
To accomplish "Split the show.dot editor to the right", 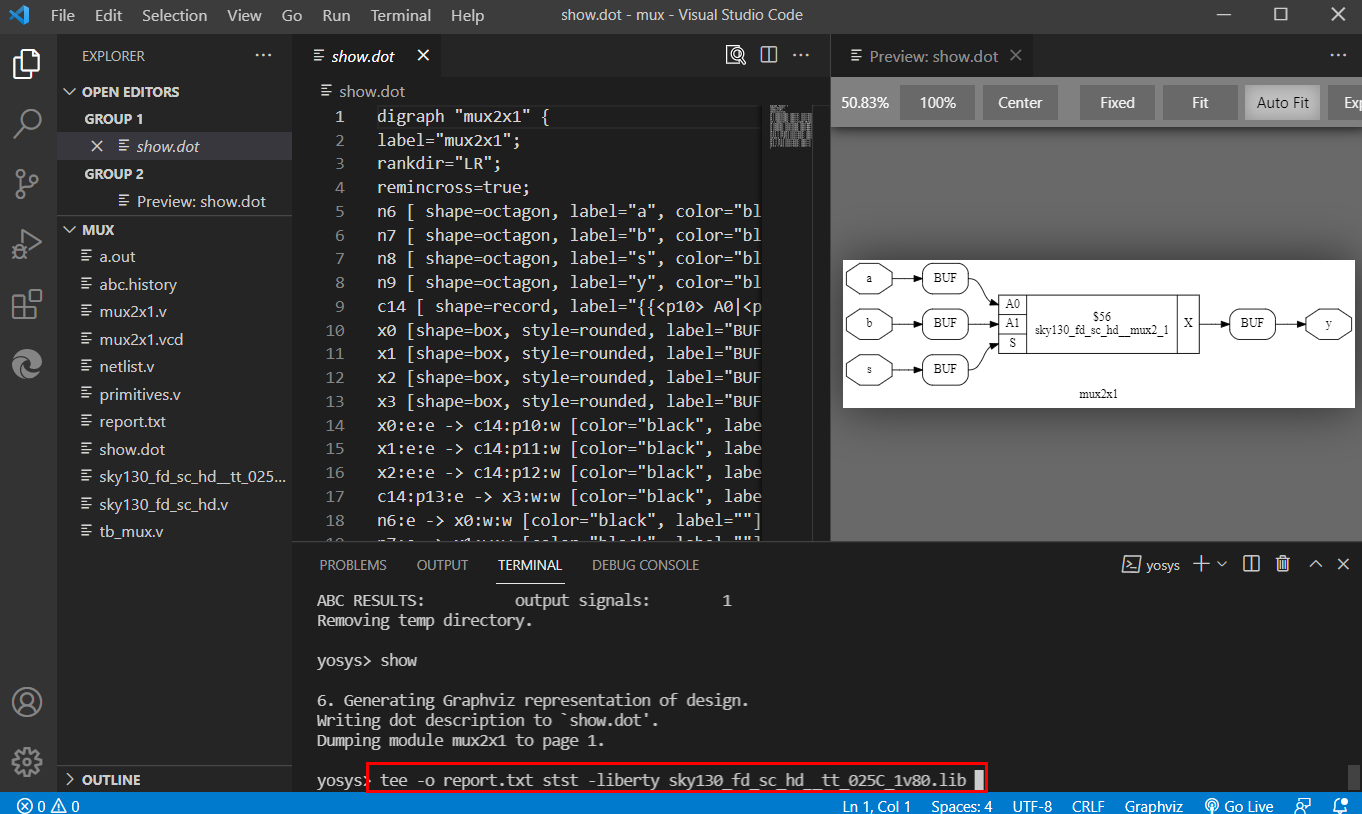I will (768, 55).
